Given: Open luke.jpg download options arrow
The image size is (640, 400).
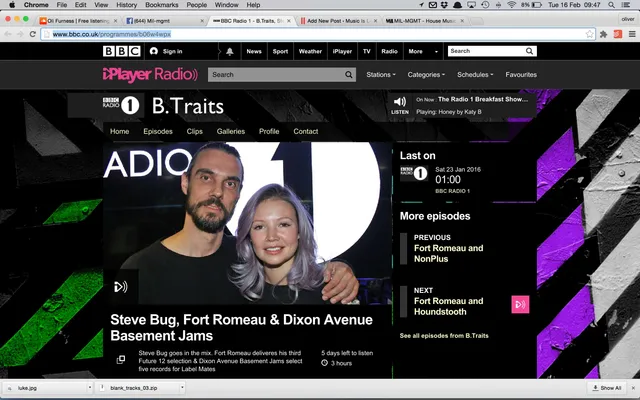Looking at the screenshot, I should [x=89, y=388].
